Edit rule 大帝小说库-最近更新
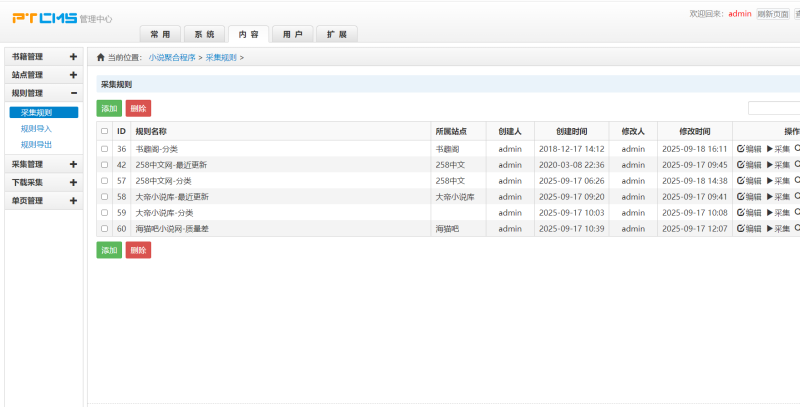 click(x=749, y=196)
